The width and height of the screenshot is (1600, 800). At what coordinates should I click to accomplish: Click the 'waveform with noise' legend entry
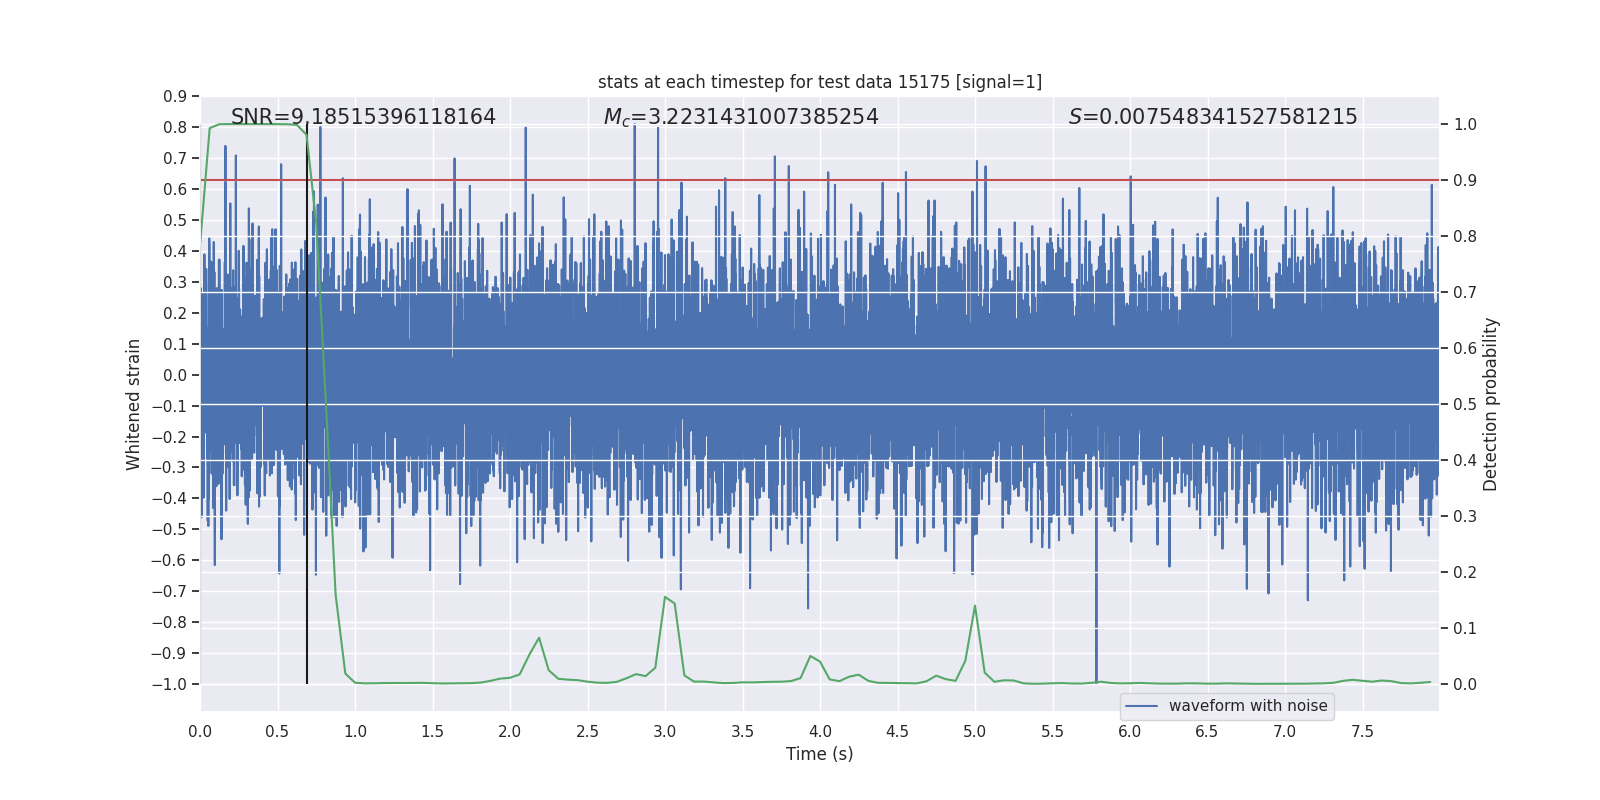click(1248, 706)
